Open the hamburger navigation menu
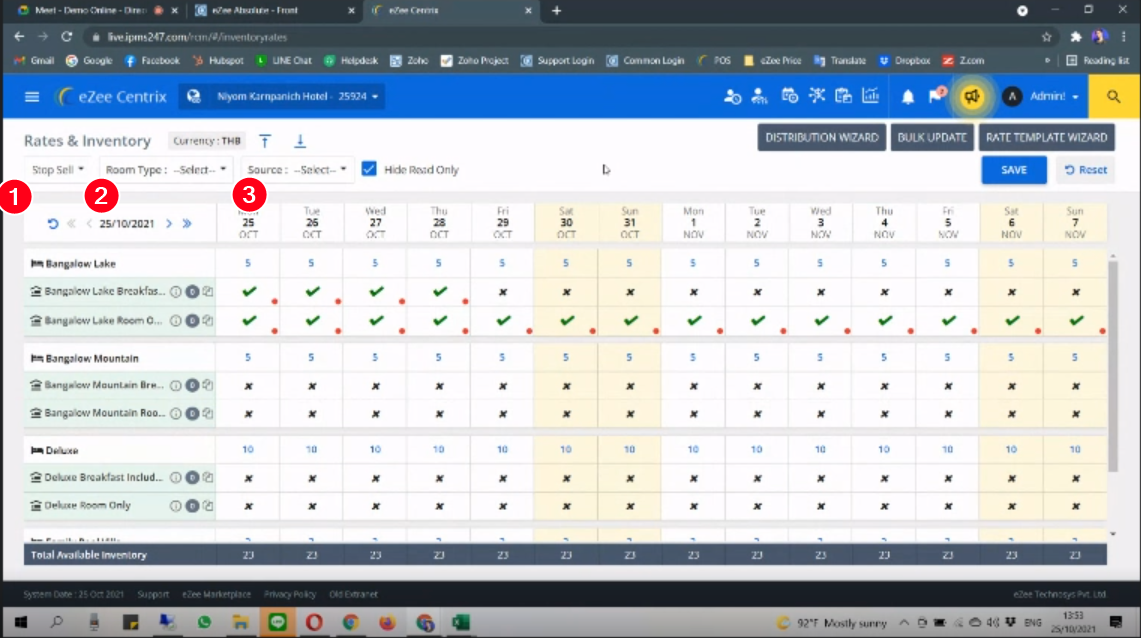 pyautogui.click(x=32, y=97)
